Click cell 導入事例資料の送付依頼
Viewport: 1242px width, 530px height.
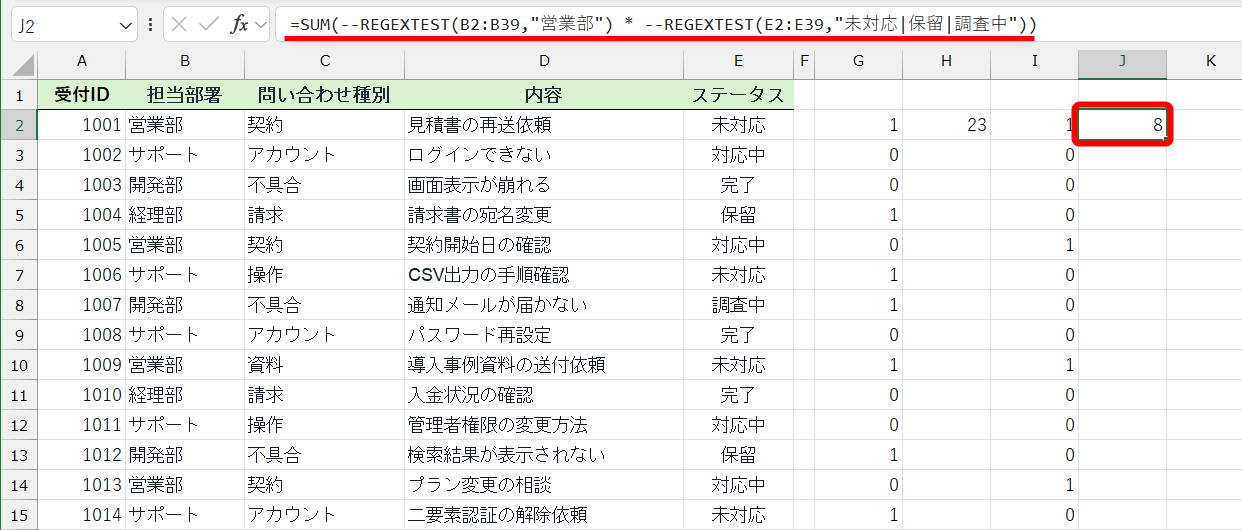544,365
